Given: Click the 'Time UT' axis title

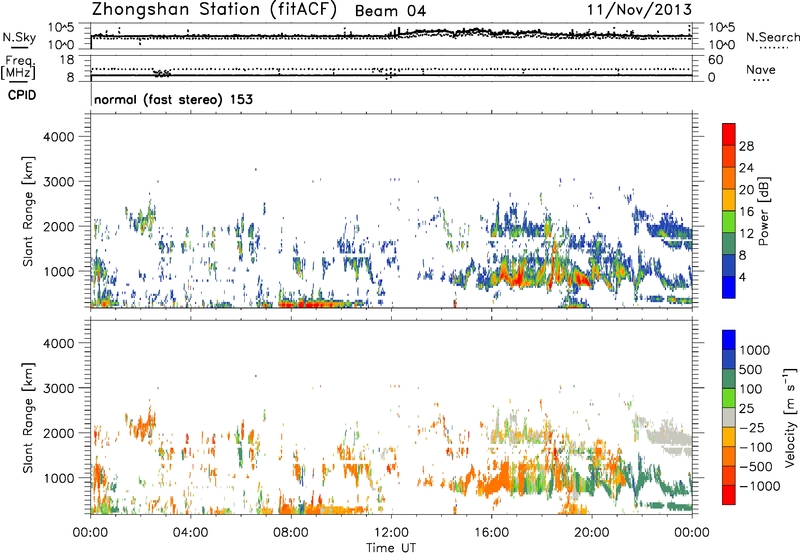Looking at the screenshot, I should [x=391, y=547].
